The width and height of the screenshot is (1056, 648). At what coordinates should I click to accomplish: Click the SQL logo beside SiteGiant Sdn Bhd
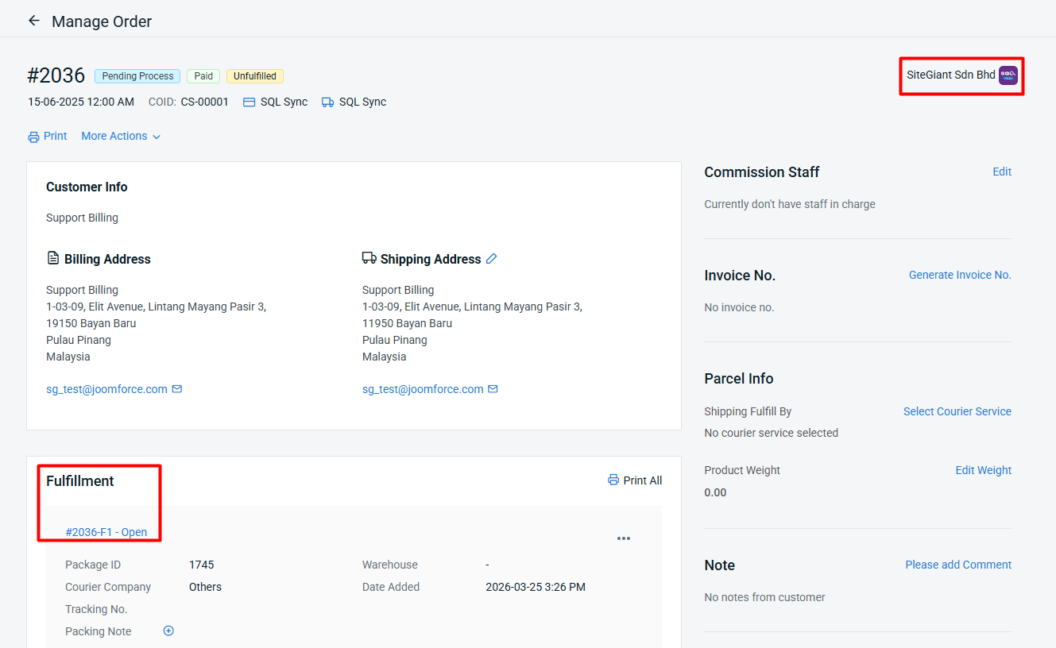(1008, 75)
